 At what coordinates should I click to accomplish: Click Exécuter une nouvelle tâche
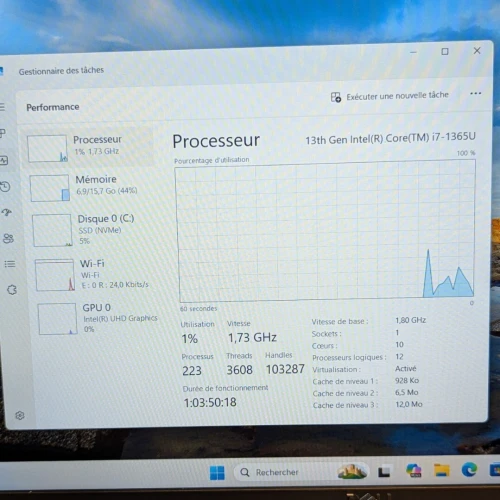pos(389,96)
